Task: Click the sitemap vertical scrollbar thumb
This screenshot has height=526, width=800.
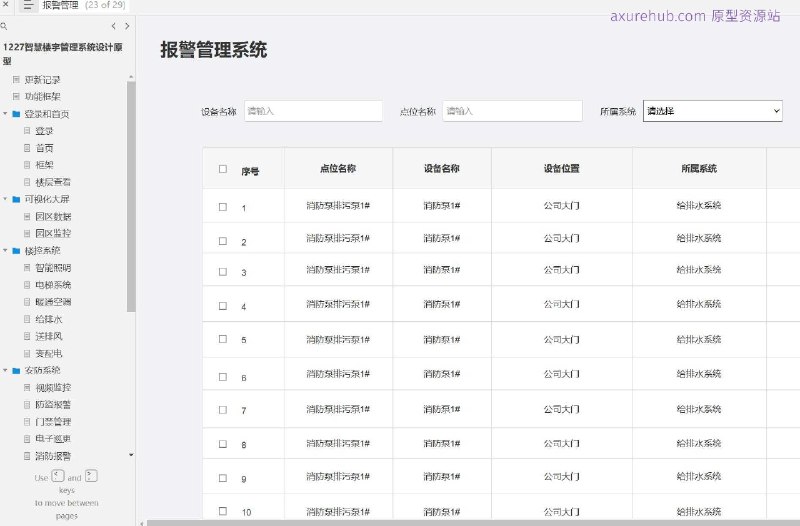Action: (x=131, y=196)
